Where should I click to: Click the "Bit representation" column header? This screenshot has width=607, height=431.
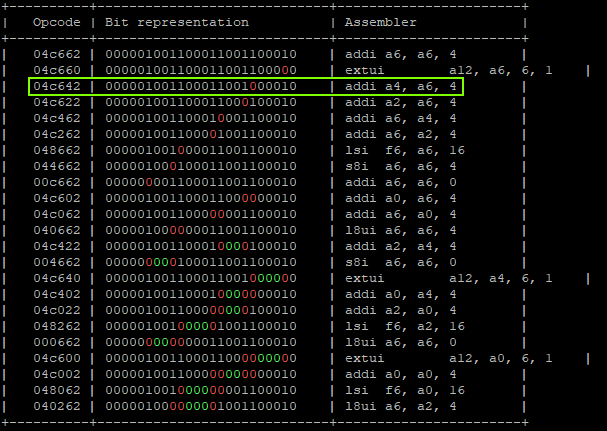177,22
